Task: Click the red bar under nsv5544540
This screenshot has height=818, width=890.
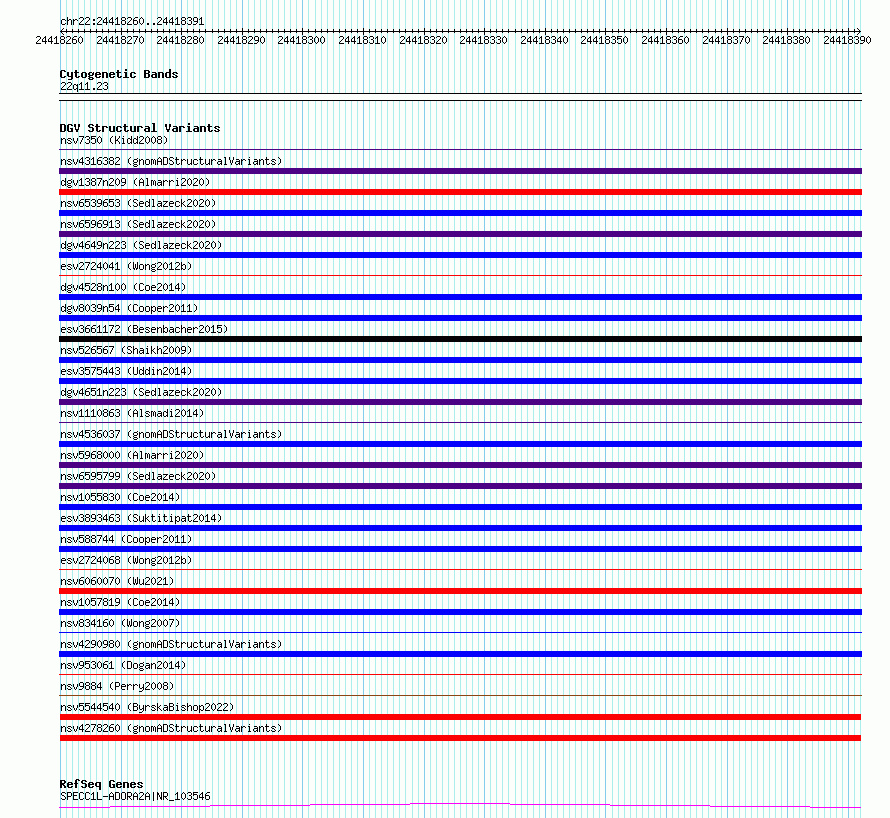Action: [460, 717]
